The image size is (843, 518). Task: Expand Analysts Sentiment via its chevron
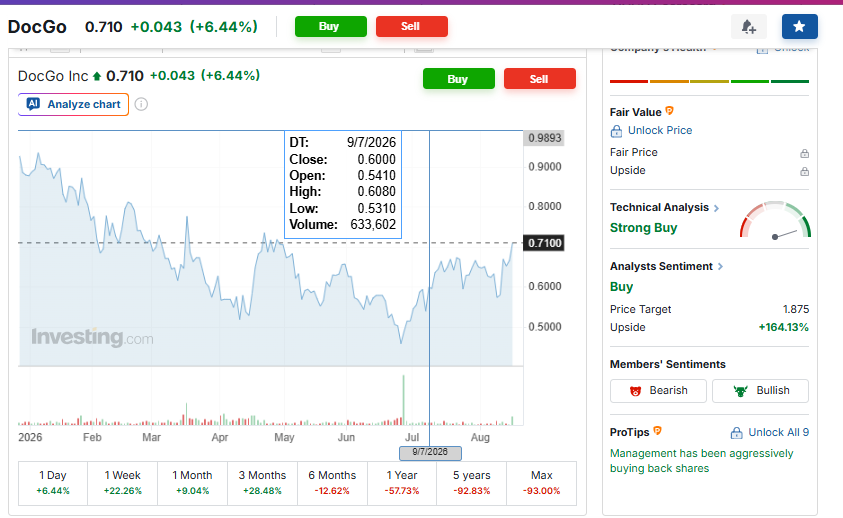tap(720, 267)
